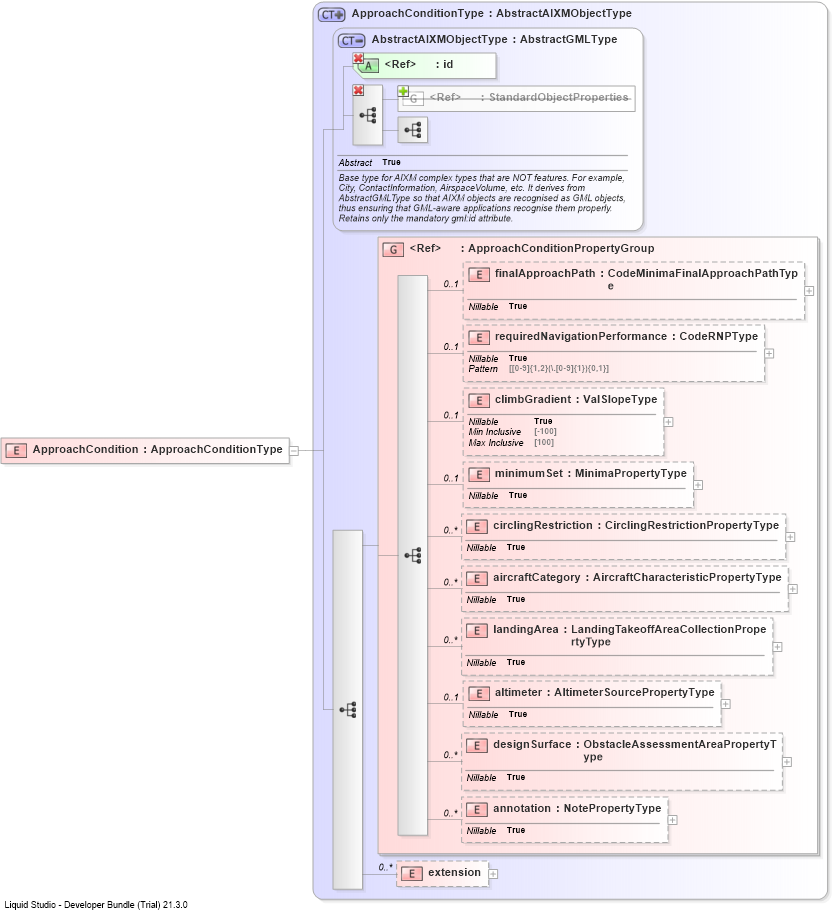This screenshot has width=832, height=910.
Task: Select the ApproachConditionType : AbstractAIXMObjectType title
Action: click(491, 13)
